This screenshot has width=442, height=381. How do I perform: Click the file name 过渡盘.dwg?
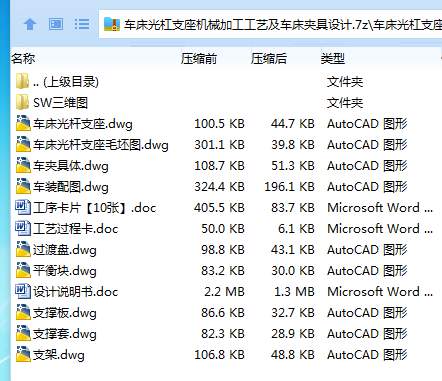coord(65,250)
